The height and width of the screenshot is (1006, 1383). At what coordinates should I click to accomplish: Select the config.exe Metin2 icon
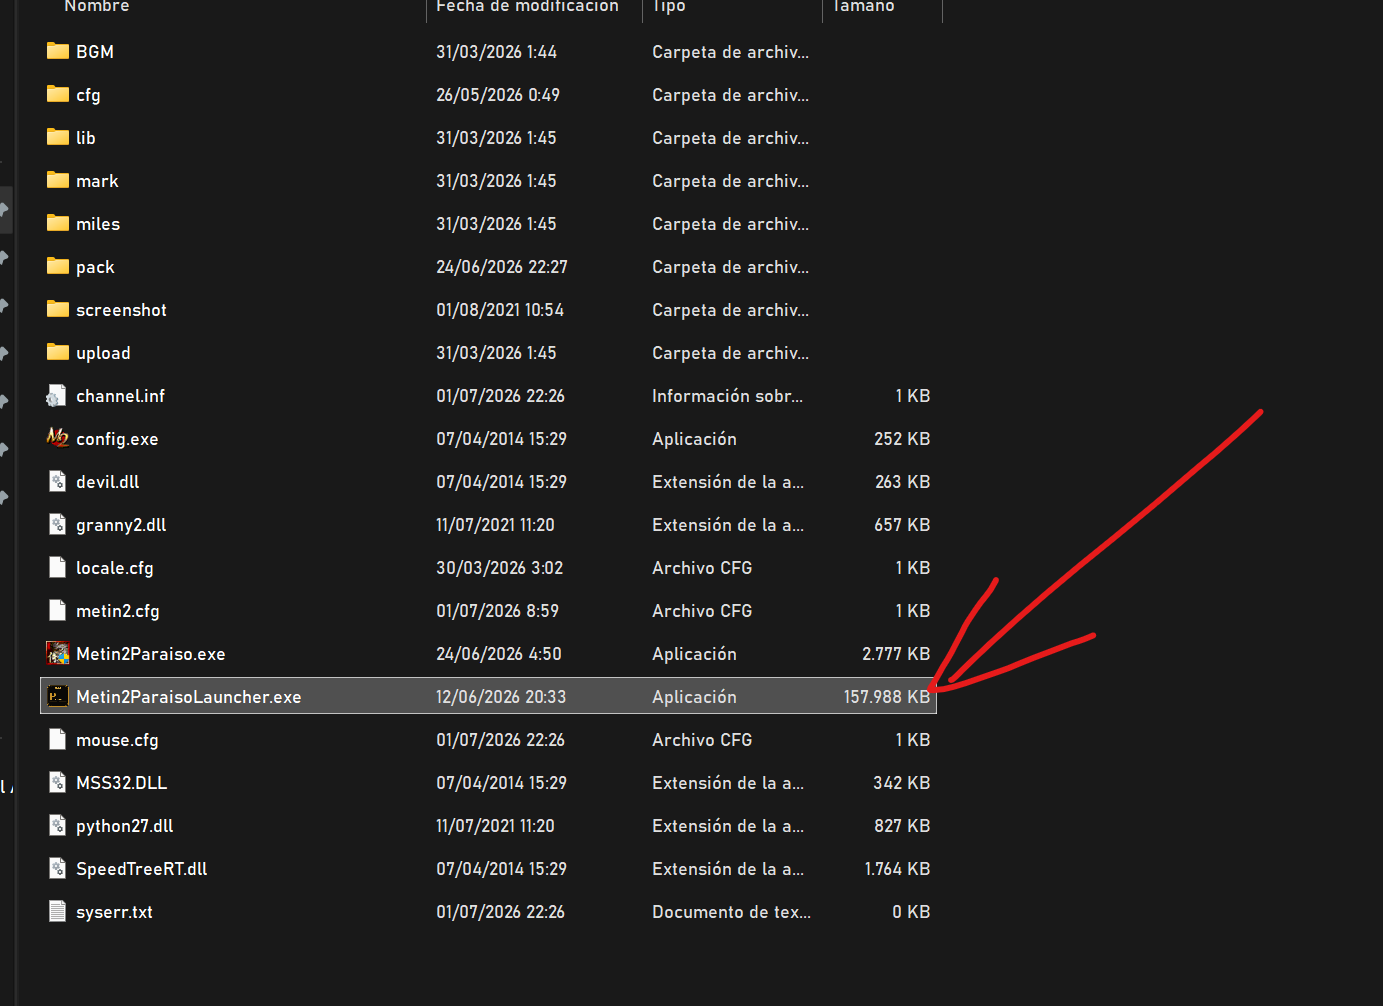pos(58,438)
